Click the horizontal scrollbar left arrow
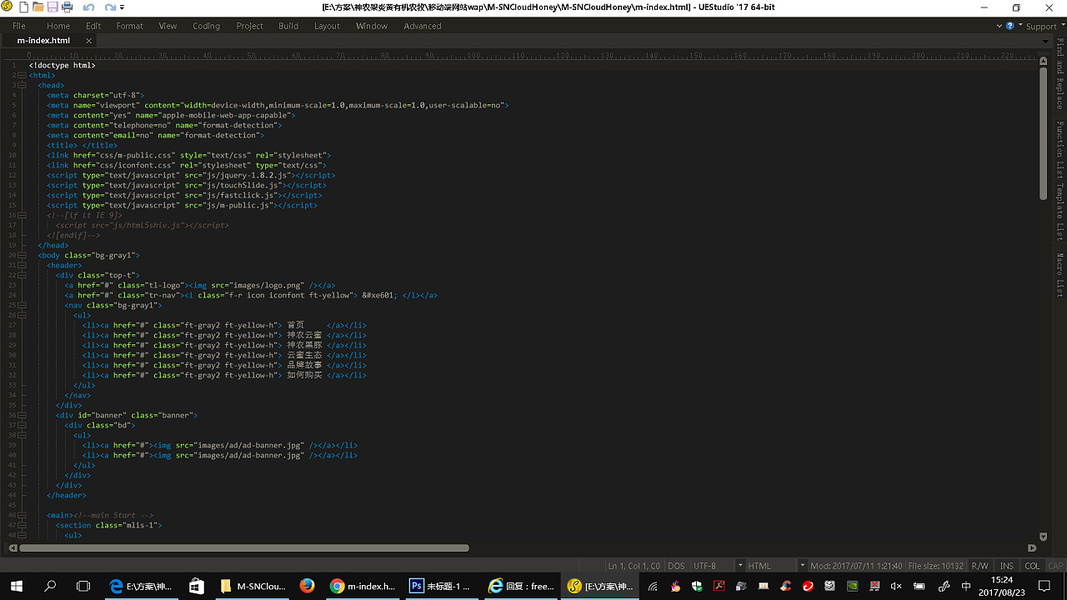The height and width of the screenshot is (600, 1067). click(13, 548)
